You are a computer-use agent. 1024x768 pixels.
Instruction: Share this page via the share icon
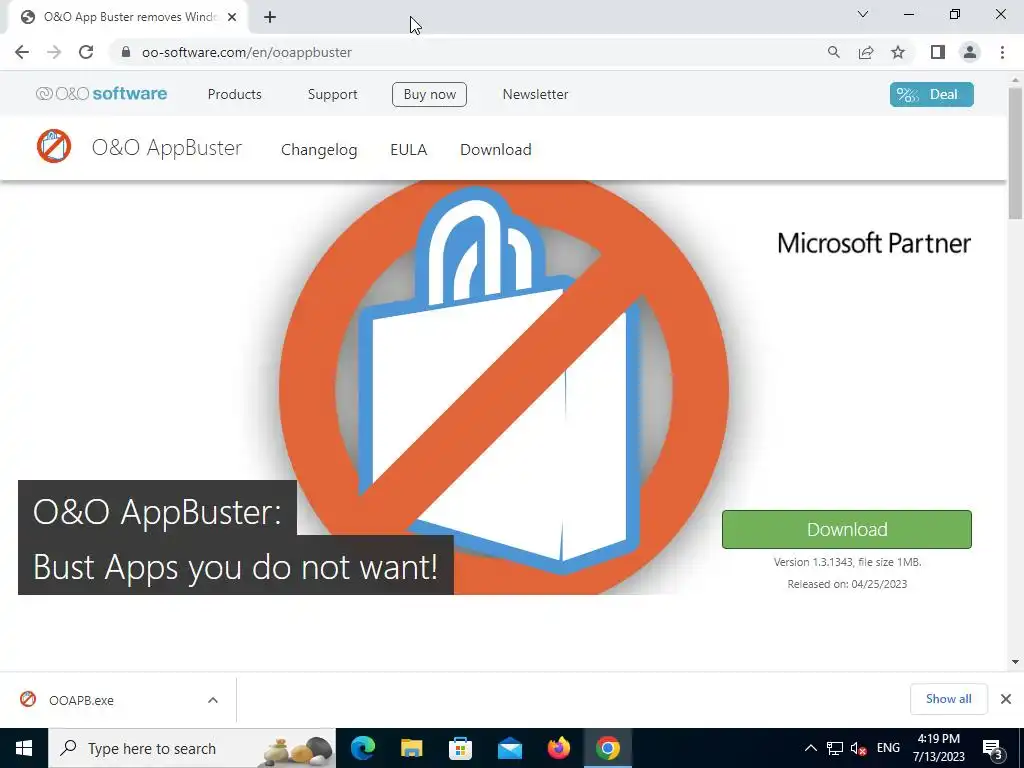pyautogui.click(x=866, y=52)
